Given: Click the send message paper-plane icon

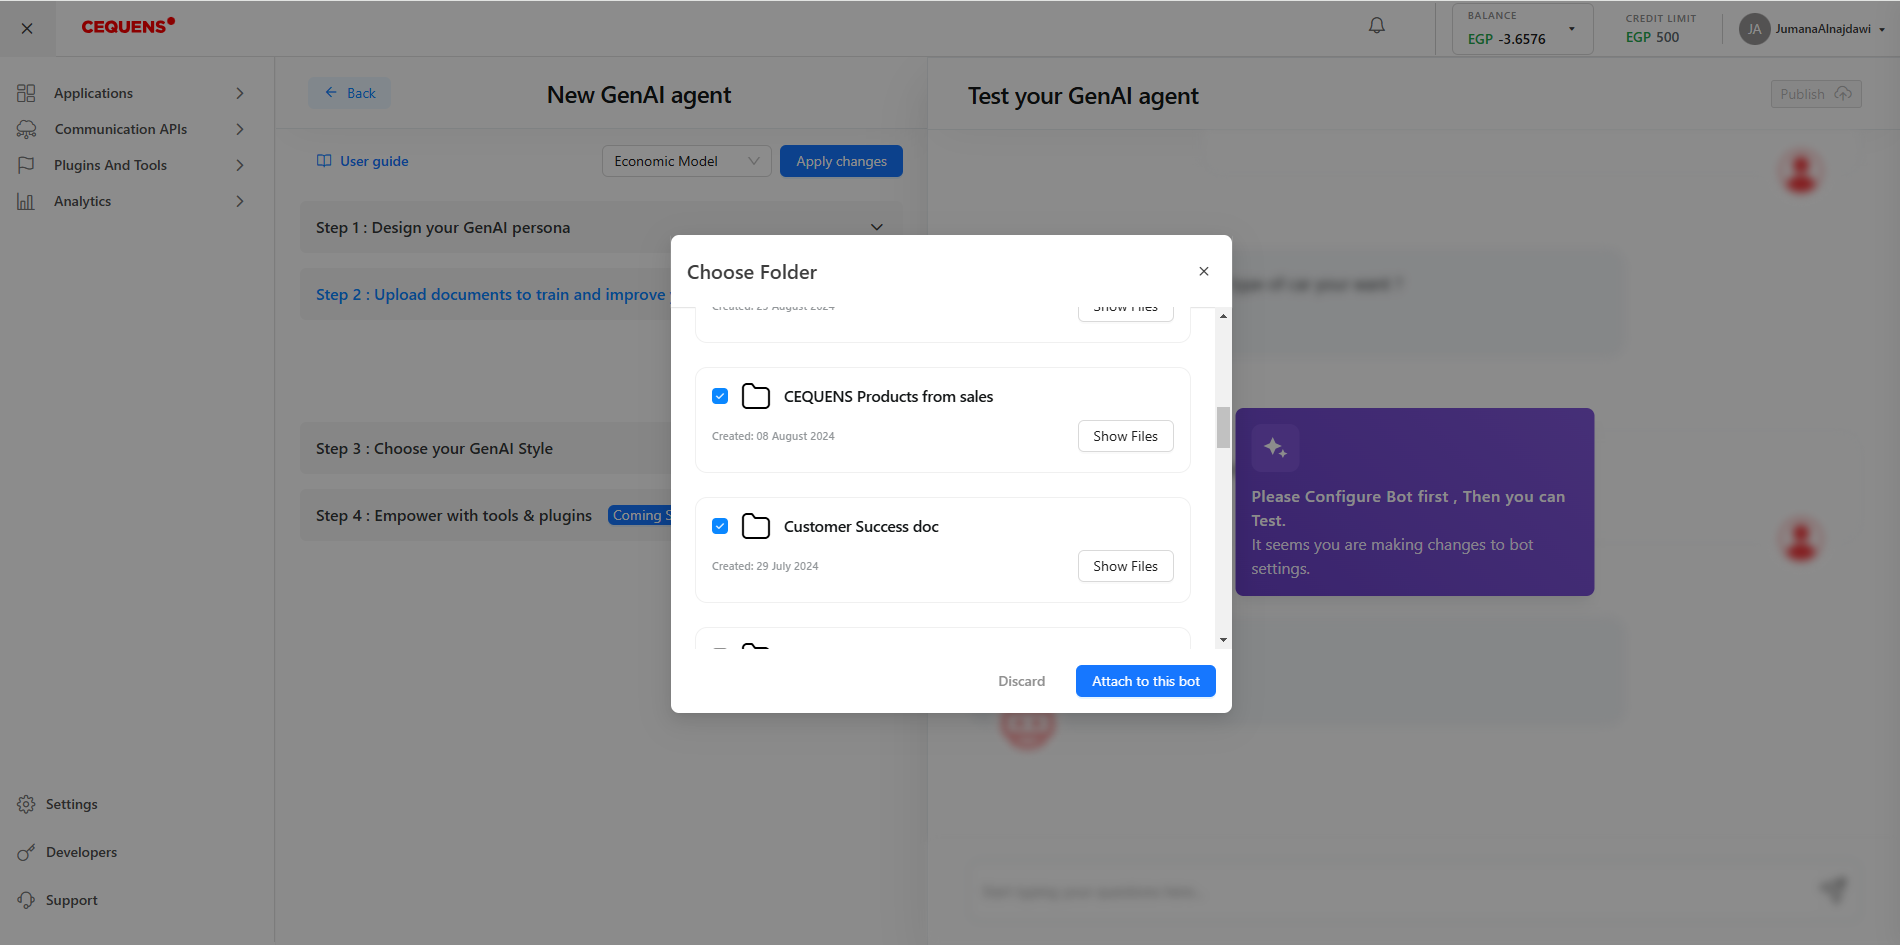Looking at the screenshot, I should [x=1834, y=888].
